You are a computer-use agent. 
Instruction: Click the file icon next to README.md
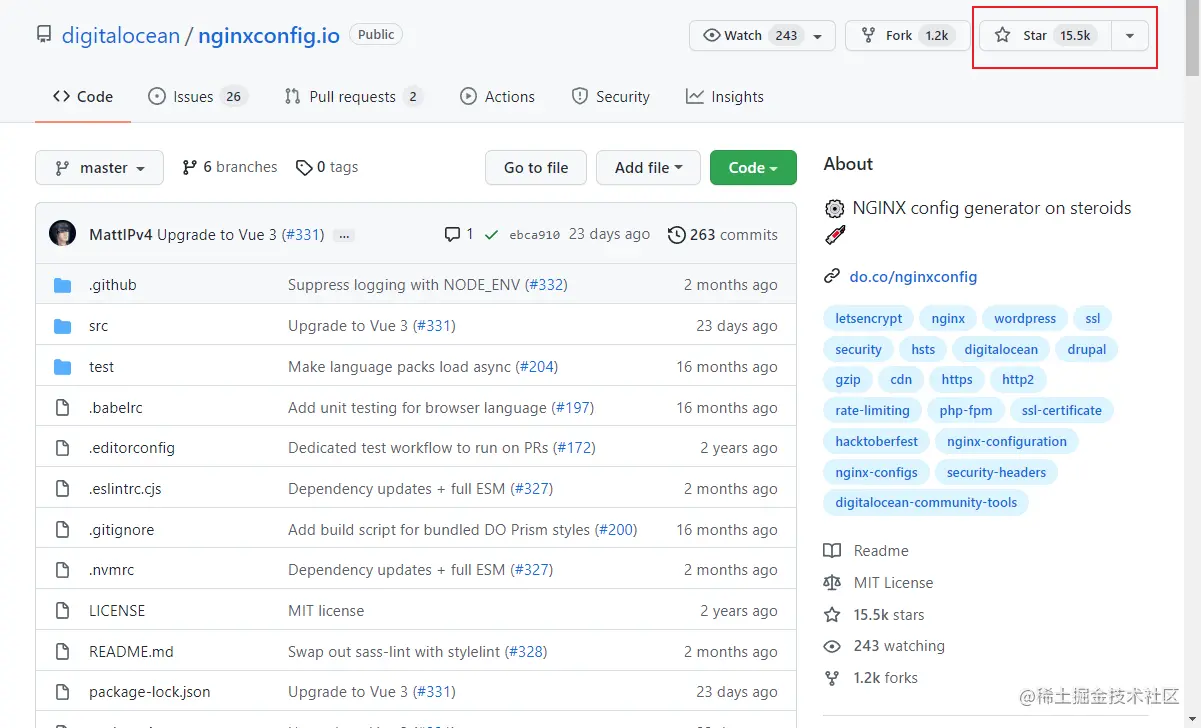click(x=62, y=652)
